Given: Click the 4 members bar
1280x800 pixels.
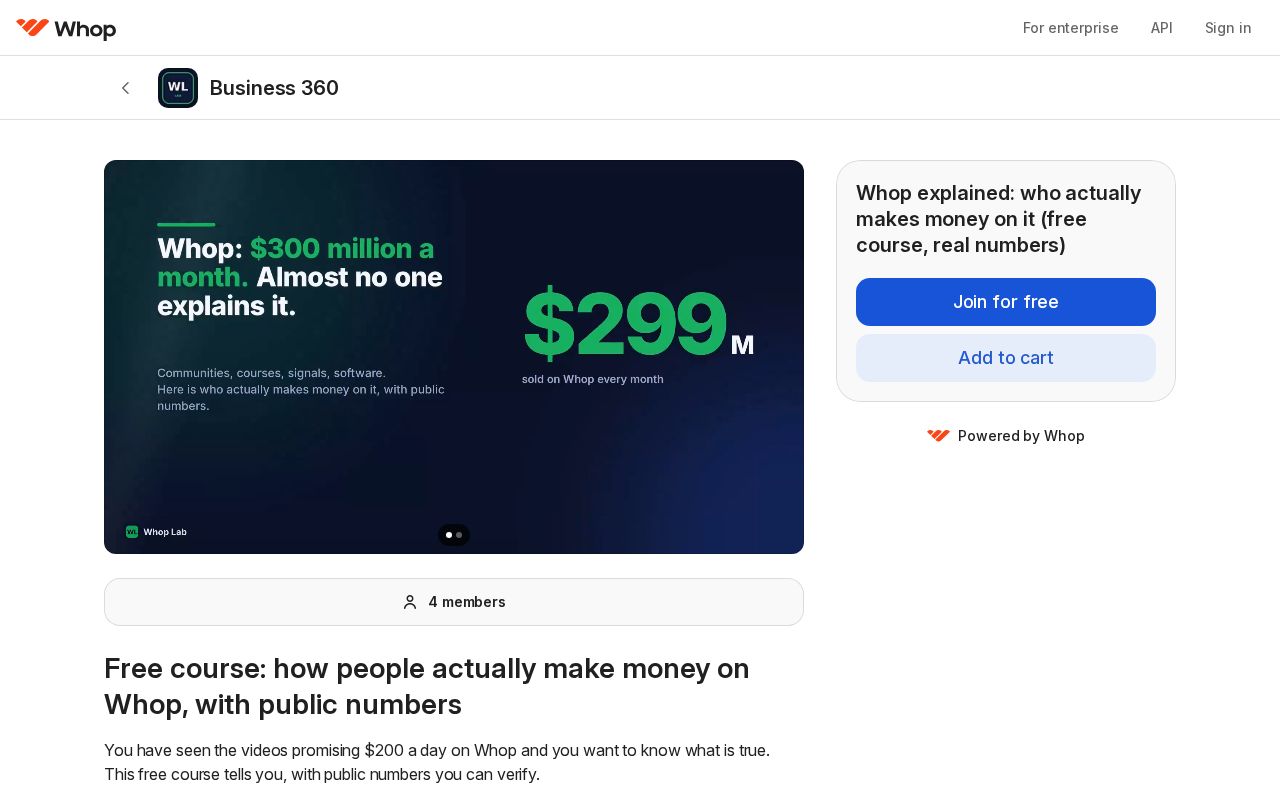Looking at the screenshot, I should click(x=454, y=602).
